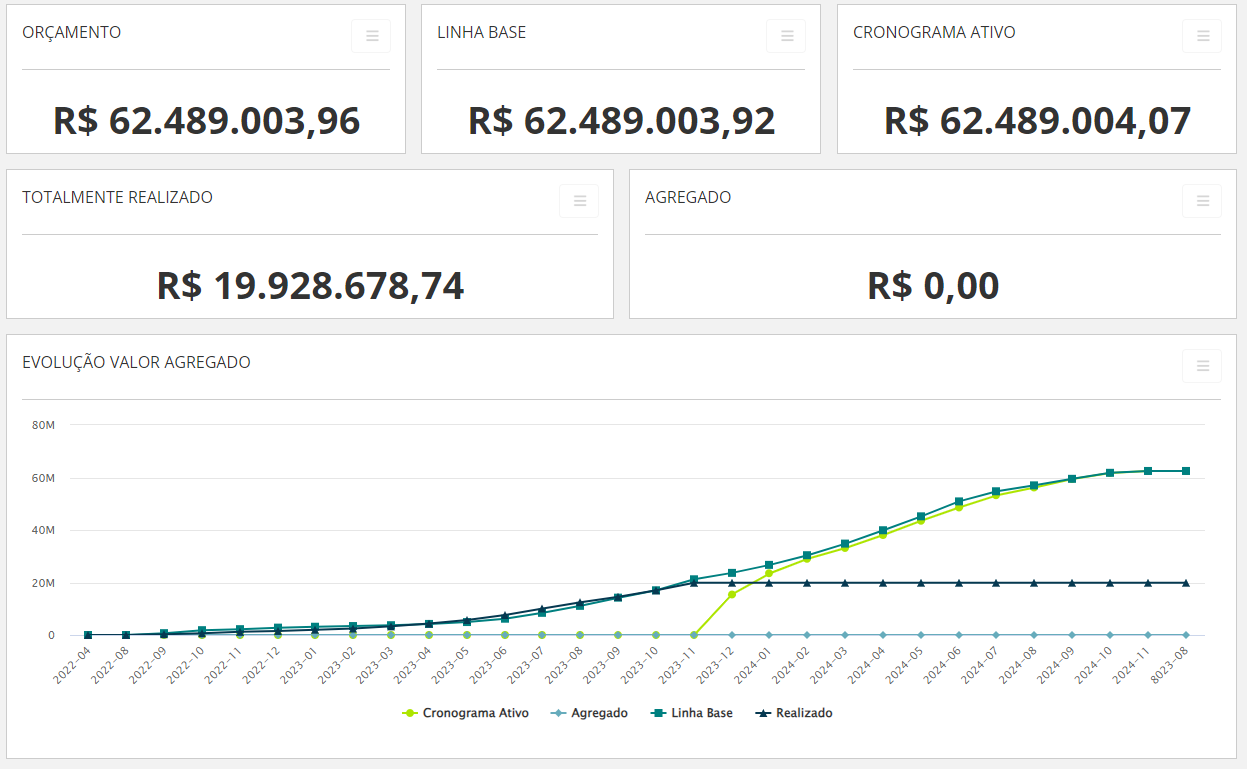
Task: Open the Orçamento card hamburger menu
Action: 371,36
